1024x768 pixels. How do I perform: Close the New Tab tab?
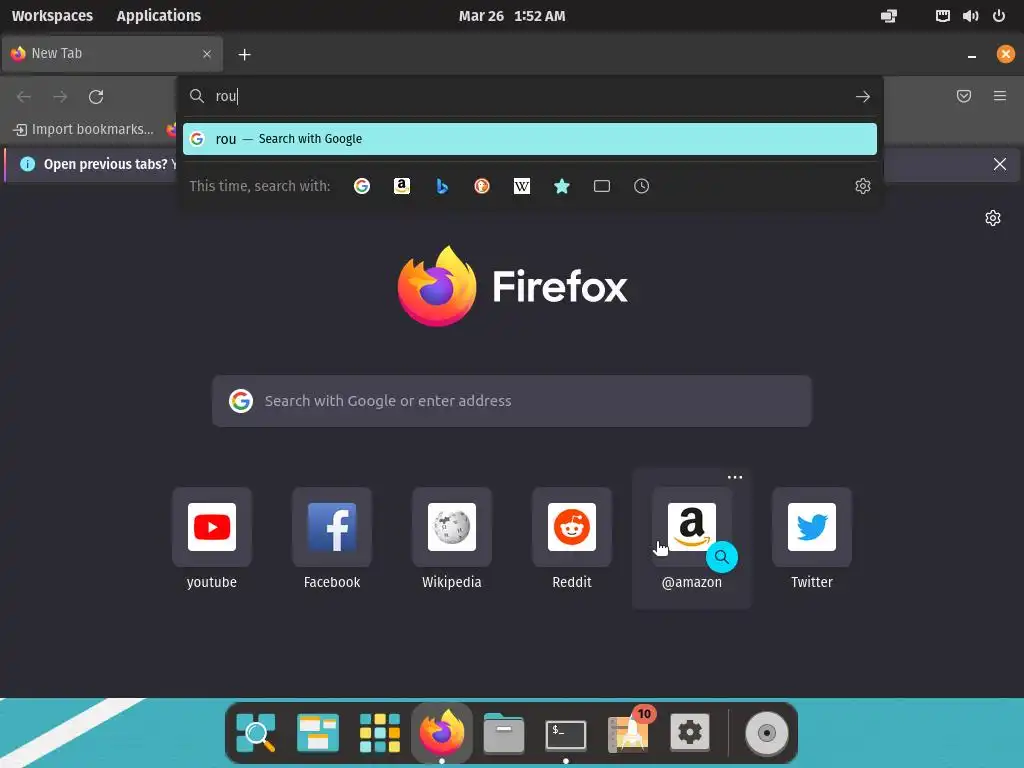(207, 54)
